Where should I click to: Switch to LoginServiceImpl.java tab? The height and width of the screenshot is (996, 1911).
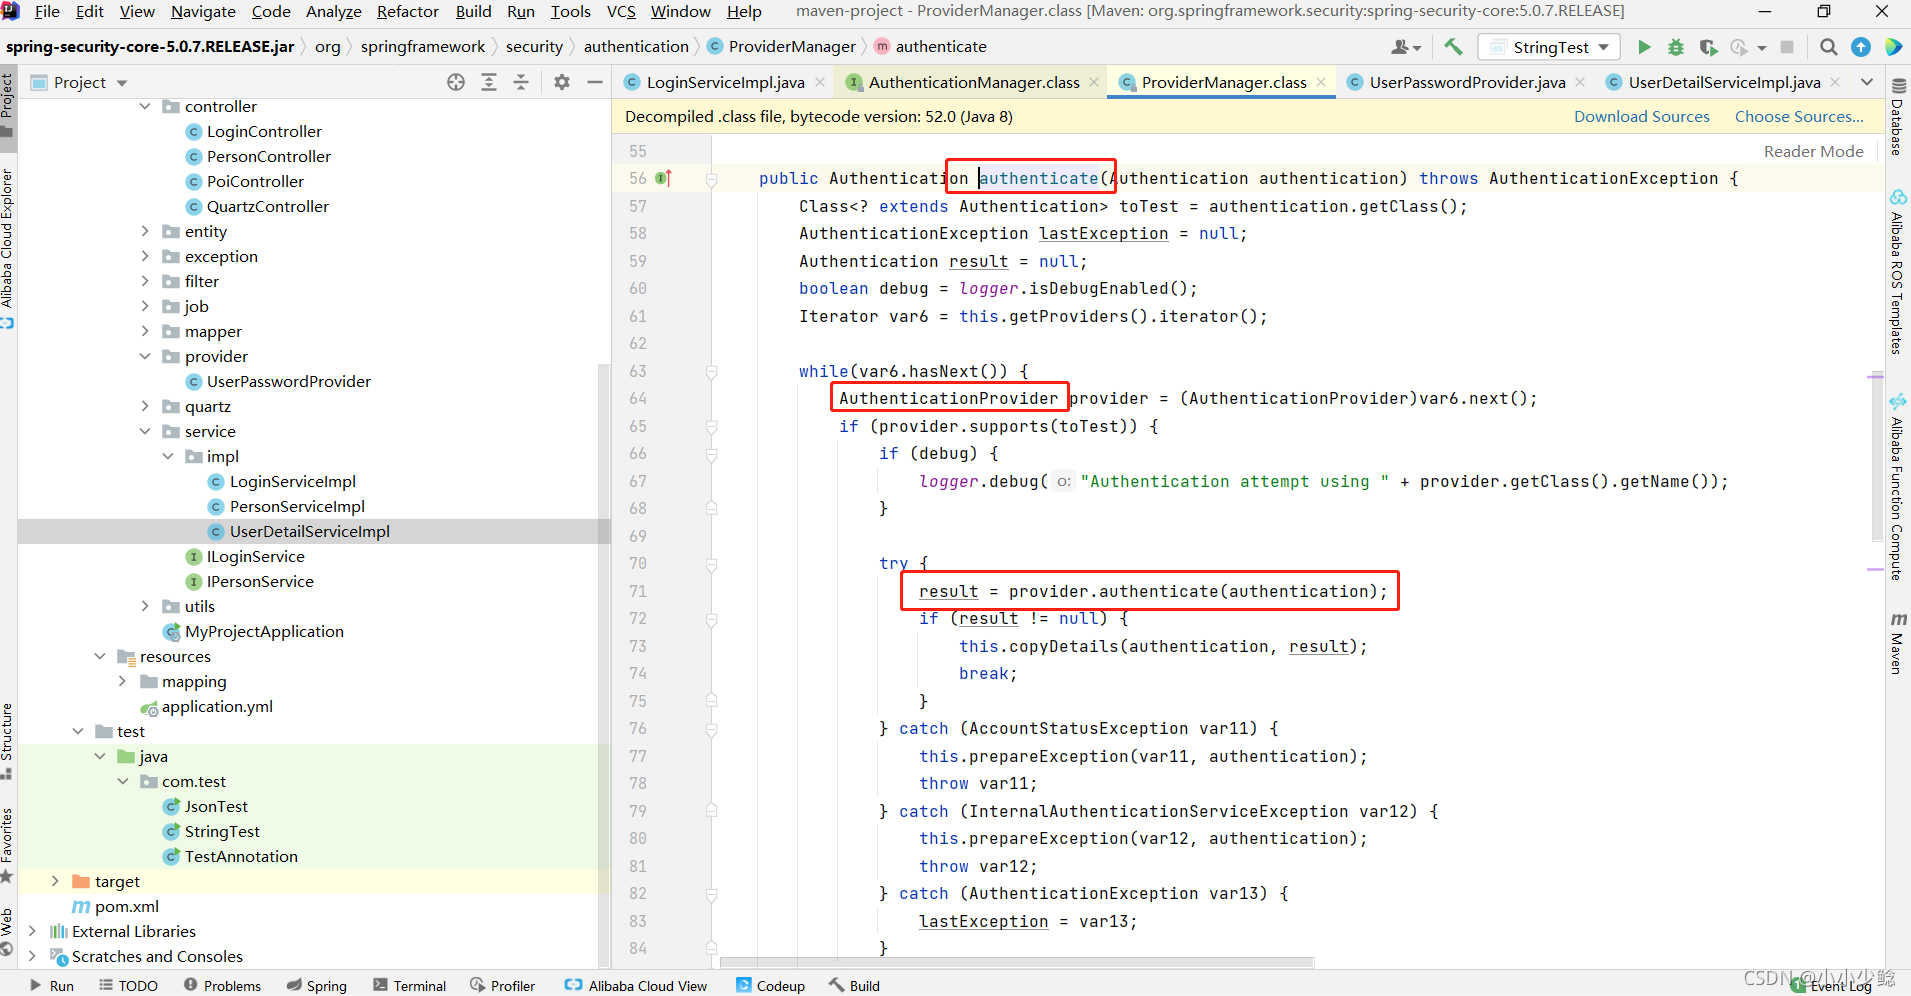725,82
